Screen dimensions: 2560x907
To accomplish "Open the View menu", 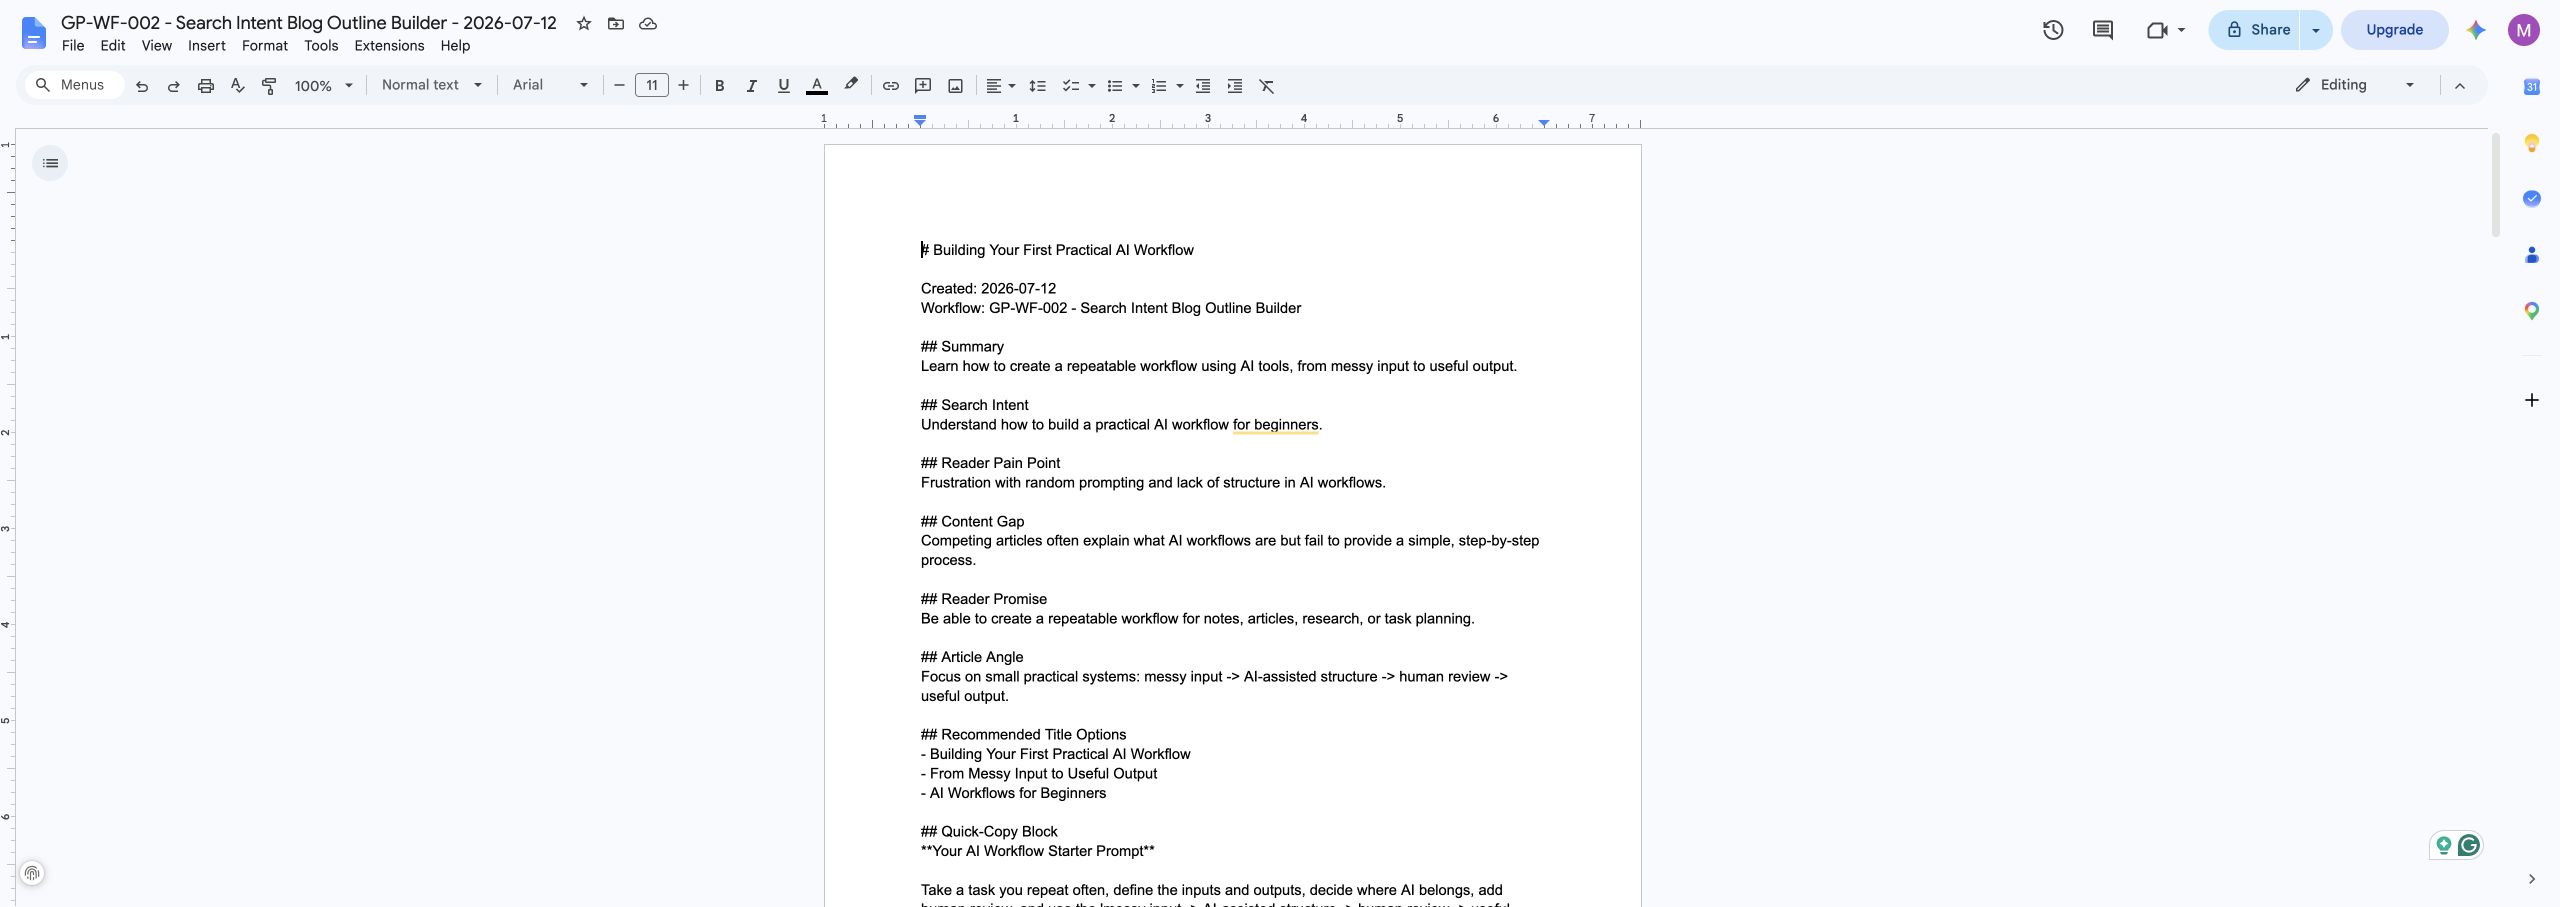I will (x=157, y=46).
